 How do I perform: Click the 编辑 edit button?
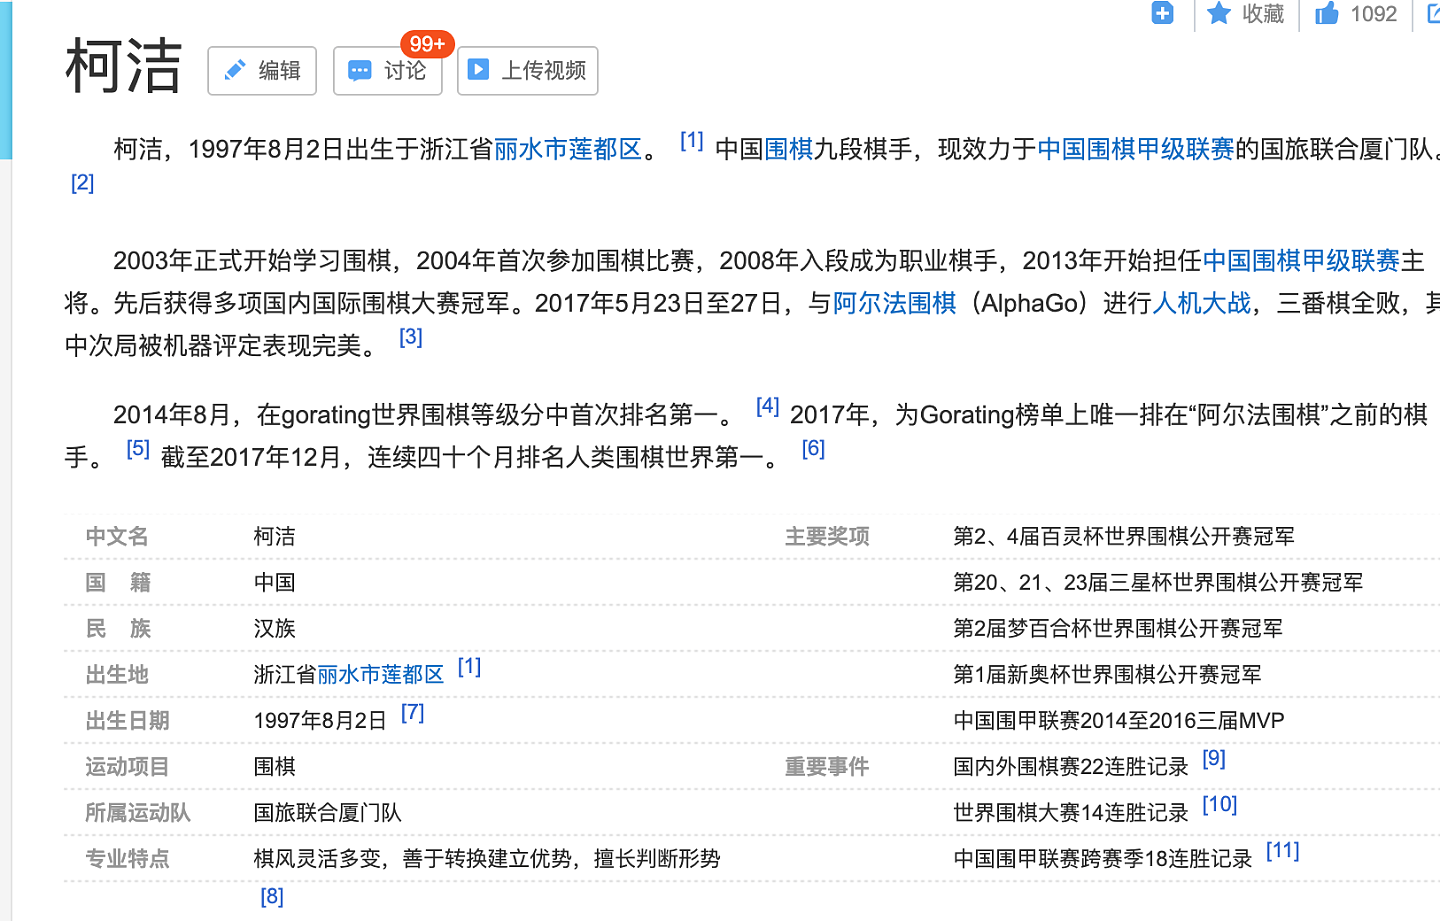[262, 71]
